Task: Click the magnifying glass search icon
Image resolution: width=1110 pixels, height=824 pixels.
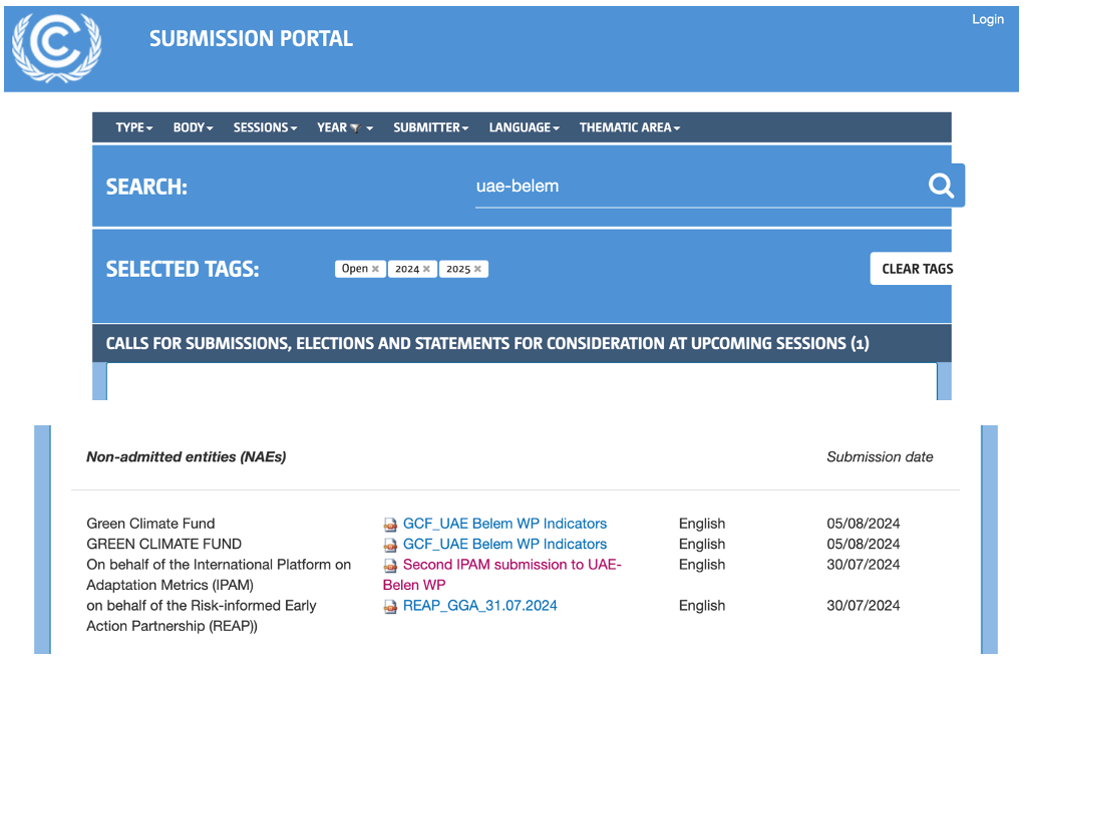Action: [941, 186]
